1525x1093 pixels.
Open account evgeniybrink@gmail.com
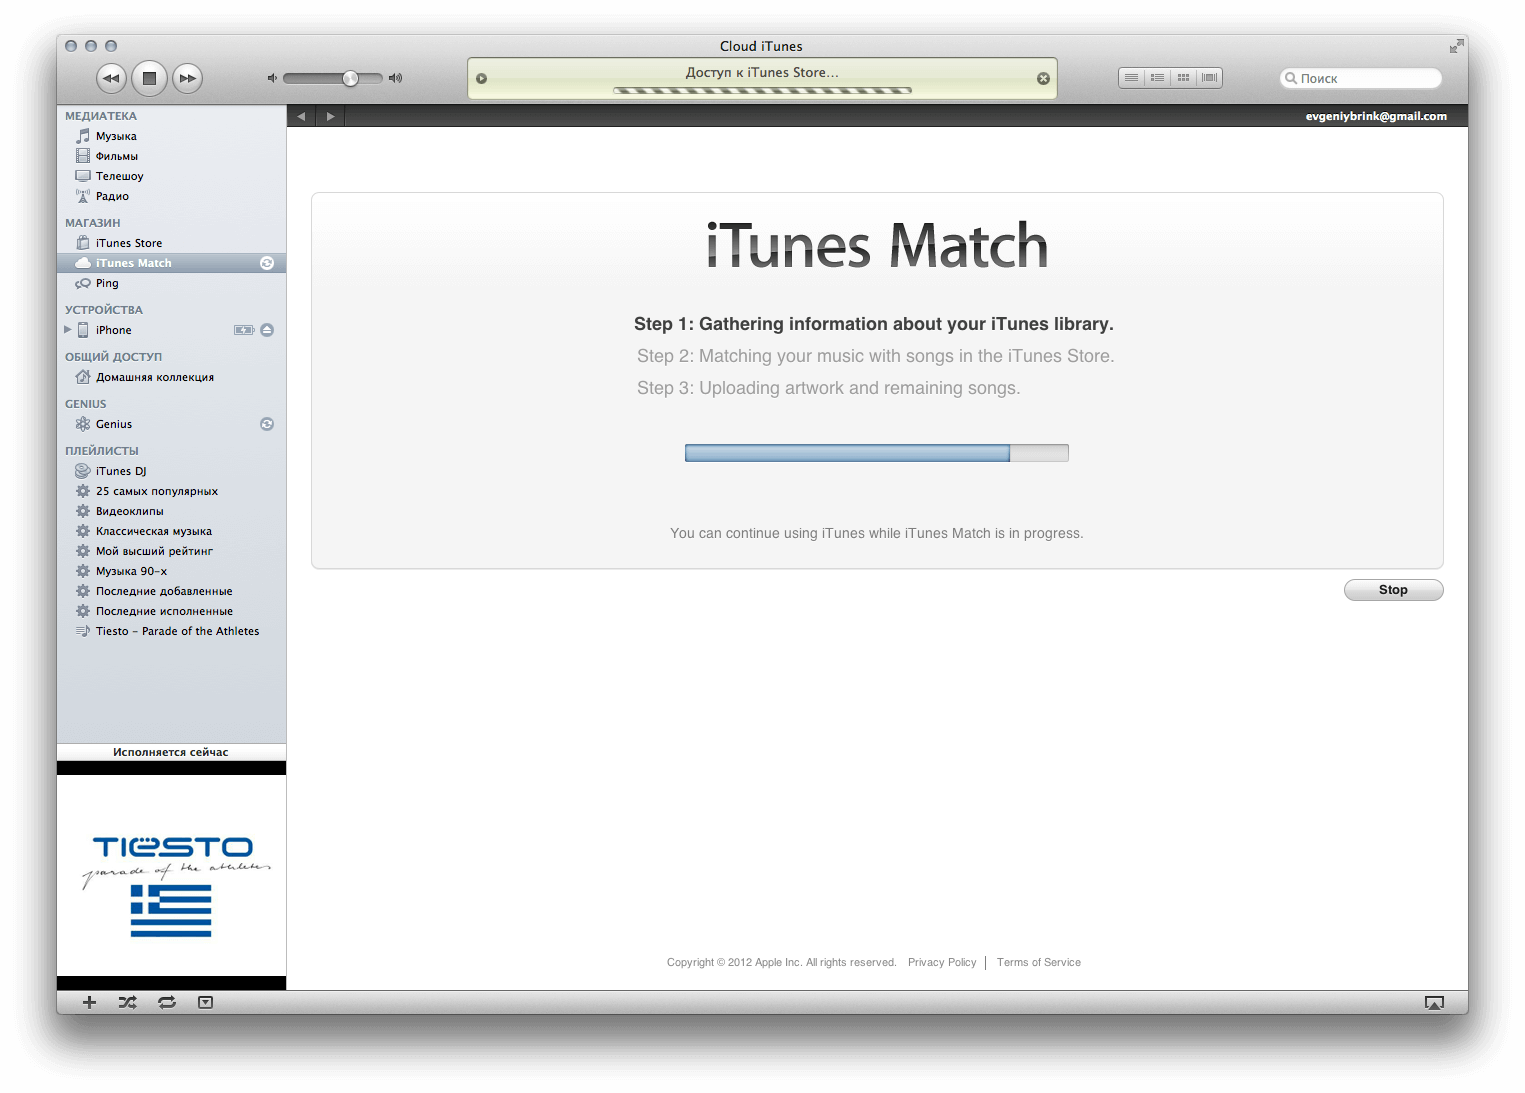click(x=1376, y=116)
